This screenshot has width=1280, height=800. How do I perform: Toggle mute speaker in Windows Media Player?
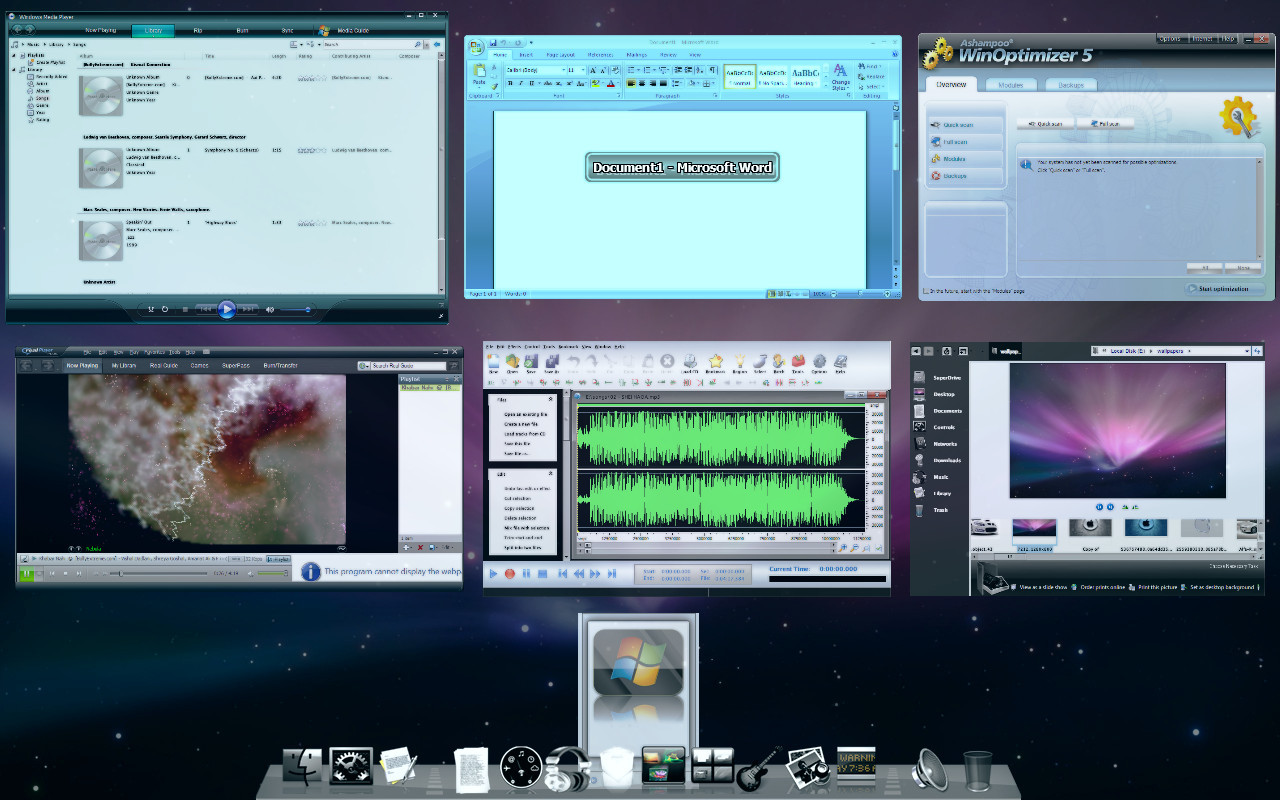coord(270,310)
